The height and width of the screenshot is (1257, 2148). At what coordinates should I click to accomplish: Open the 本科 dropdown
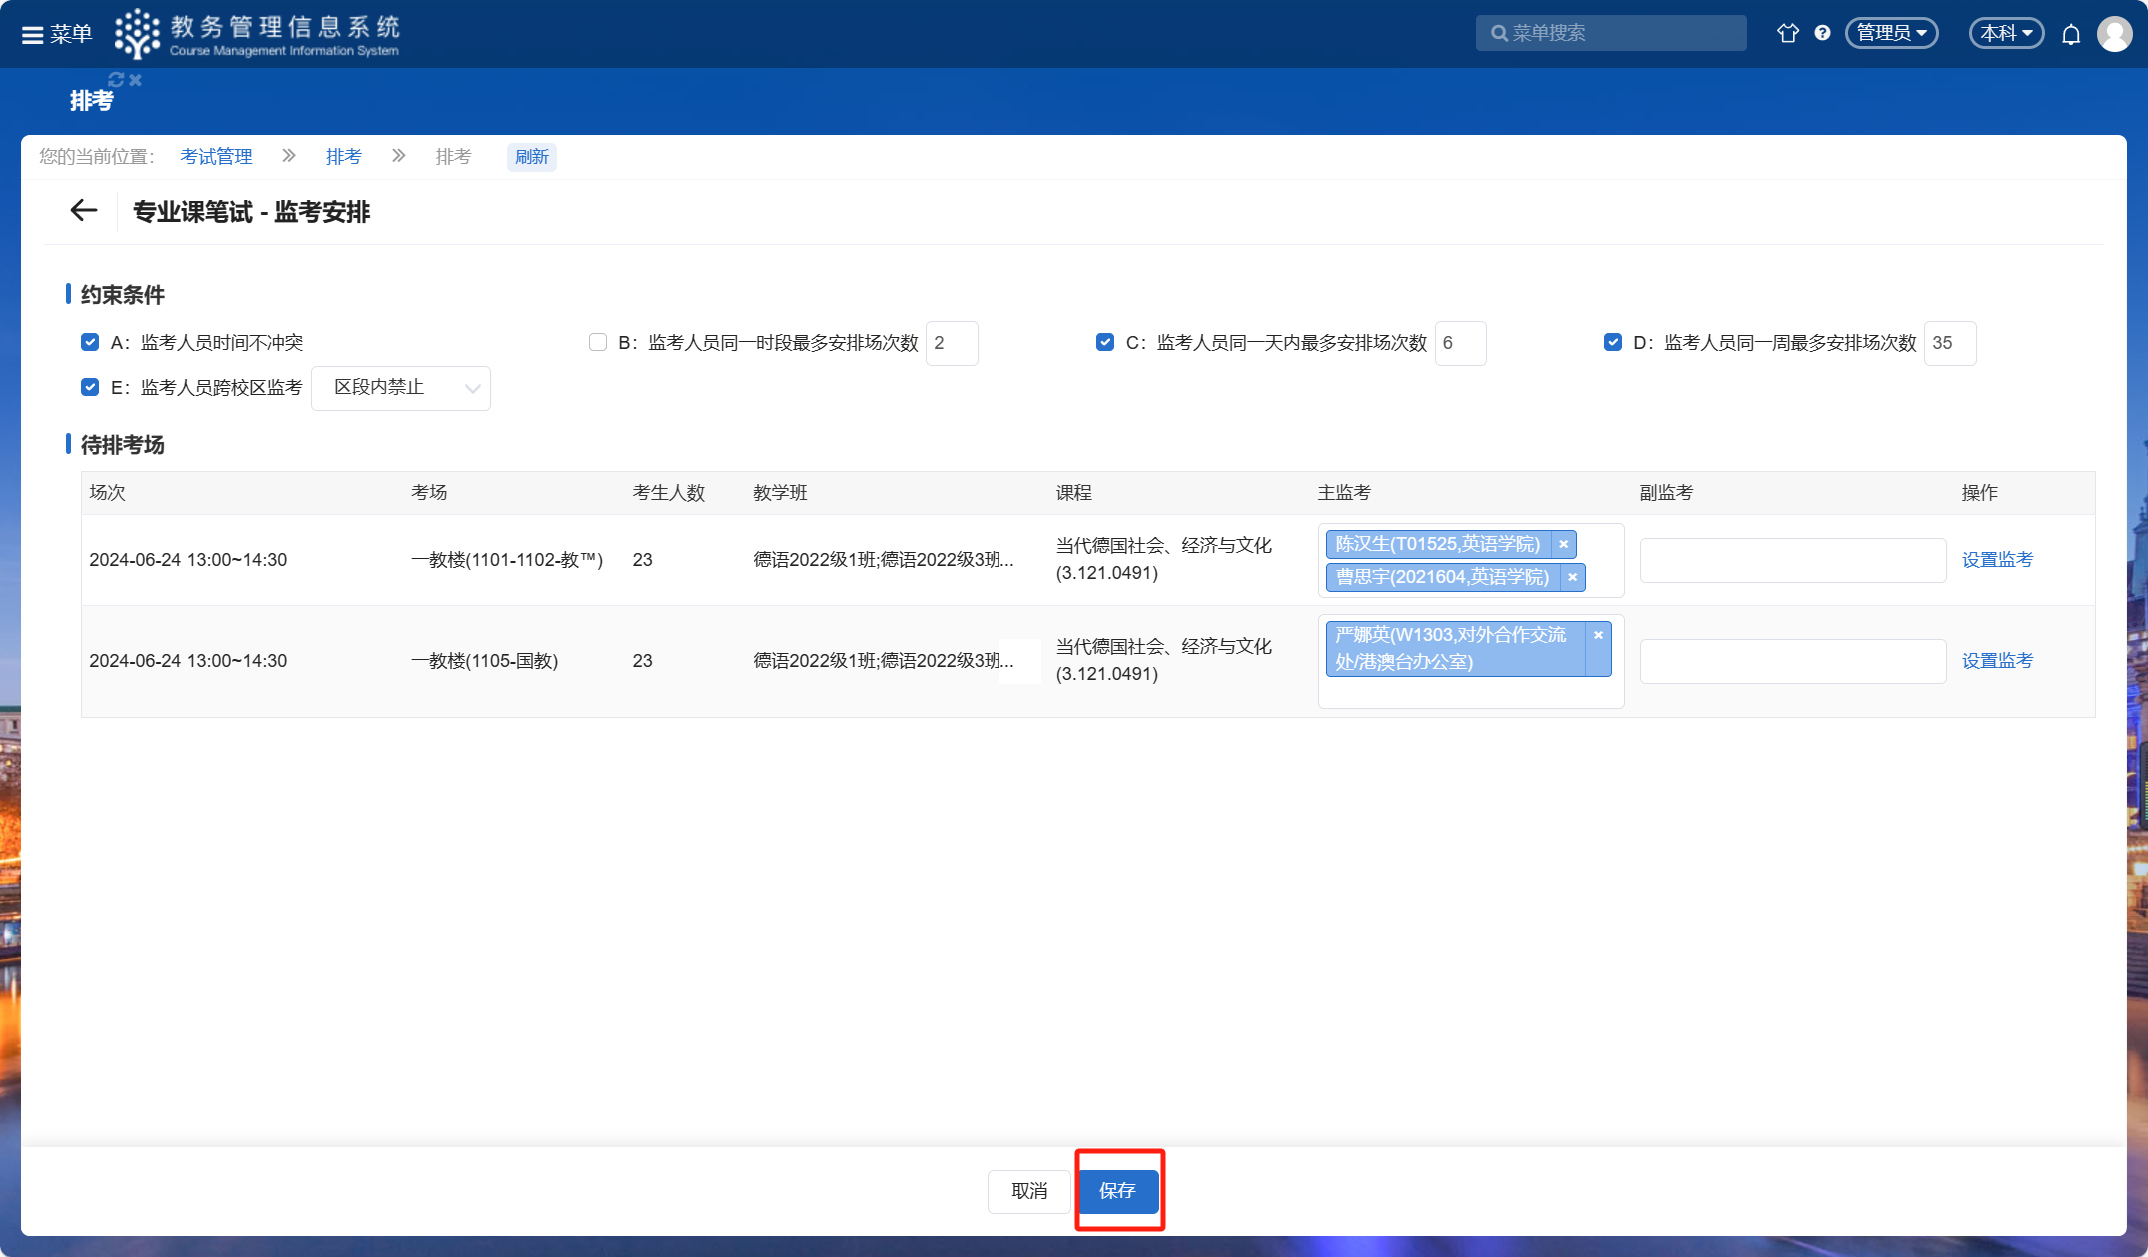2006,33
